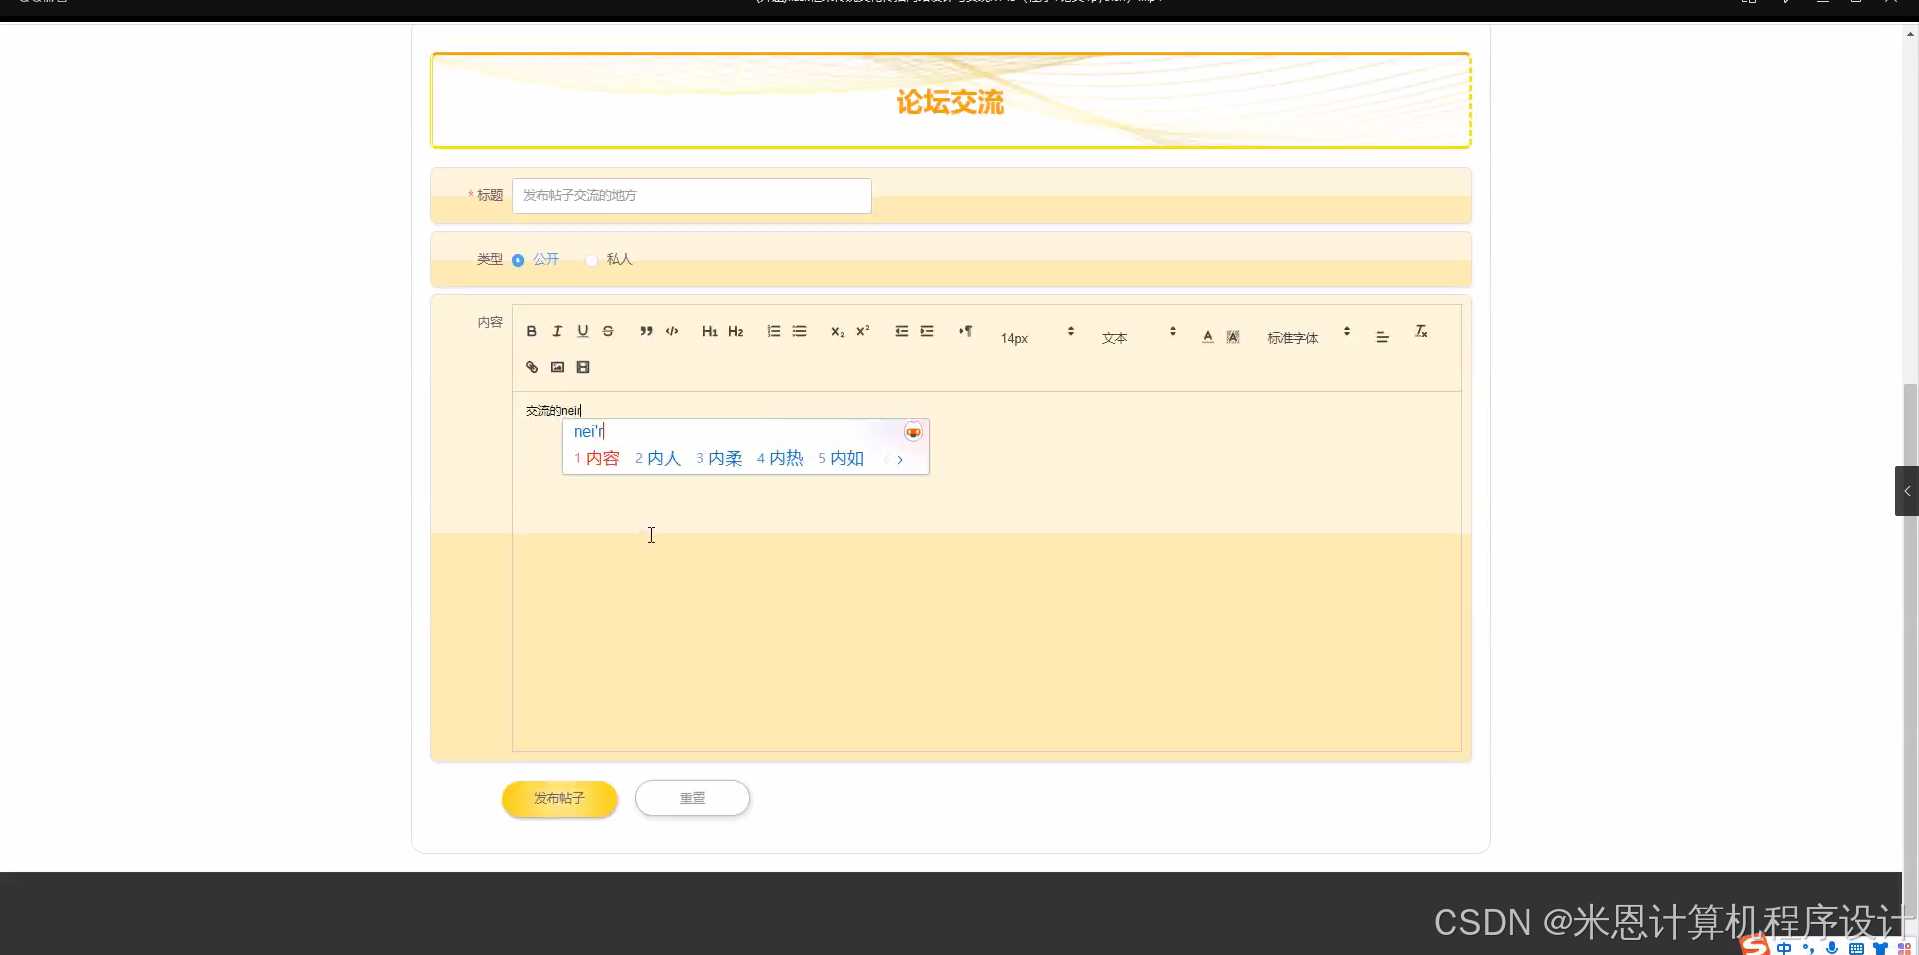1919x955 pixels.
Task: Select the 公开 type radio option
Action: point(518,259)
